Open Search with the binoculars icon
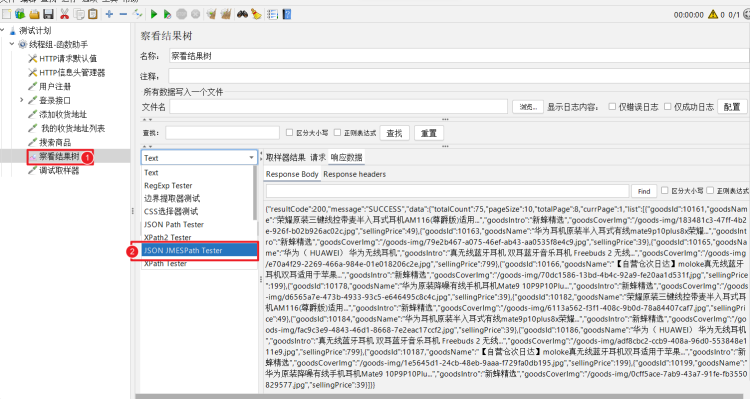 coord(242,14)
